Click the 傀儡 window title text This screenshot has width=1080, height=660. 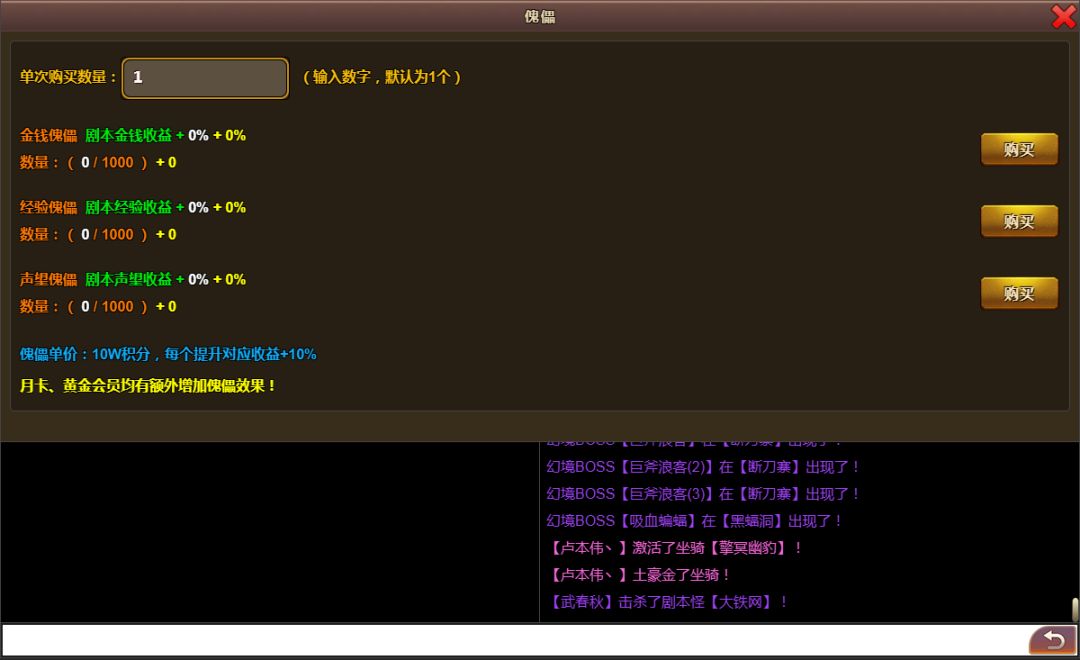540,16
